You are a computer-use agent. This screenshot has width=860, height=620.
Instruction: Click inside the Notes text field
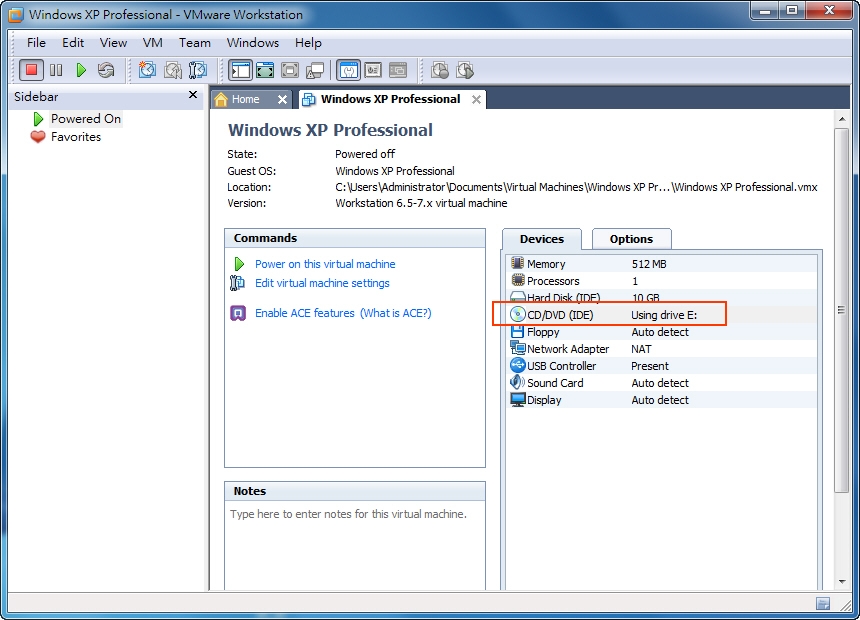(355, 545)
